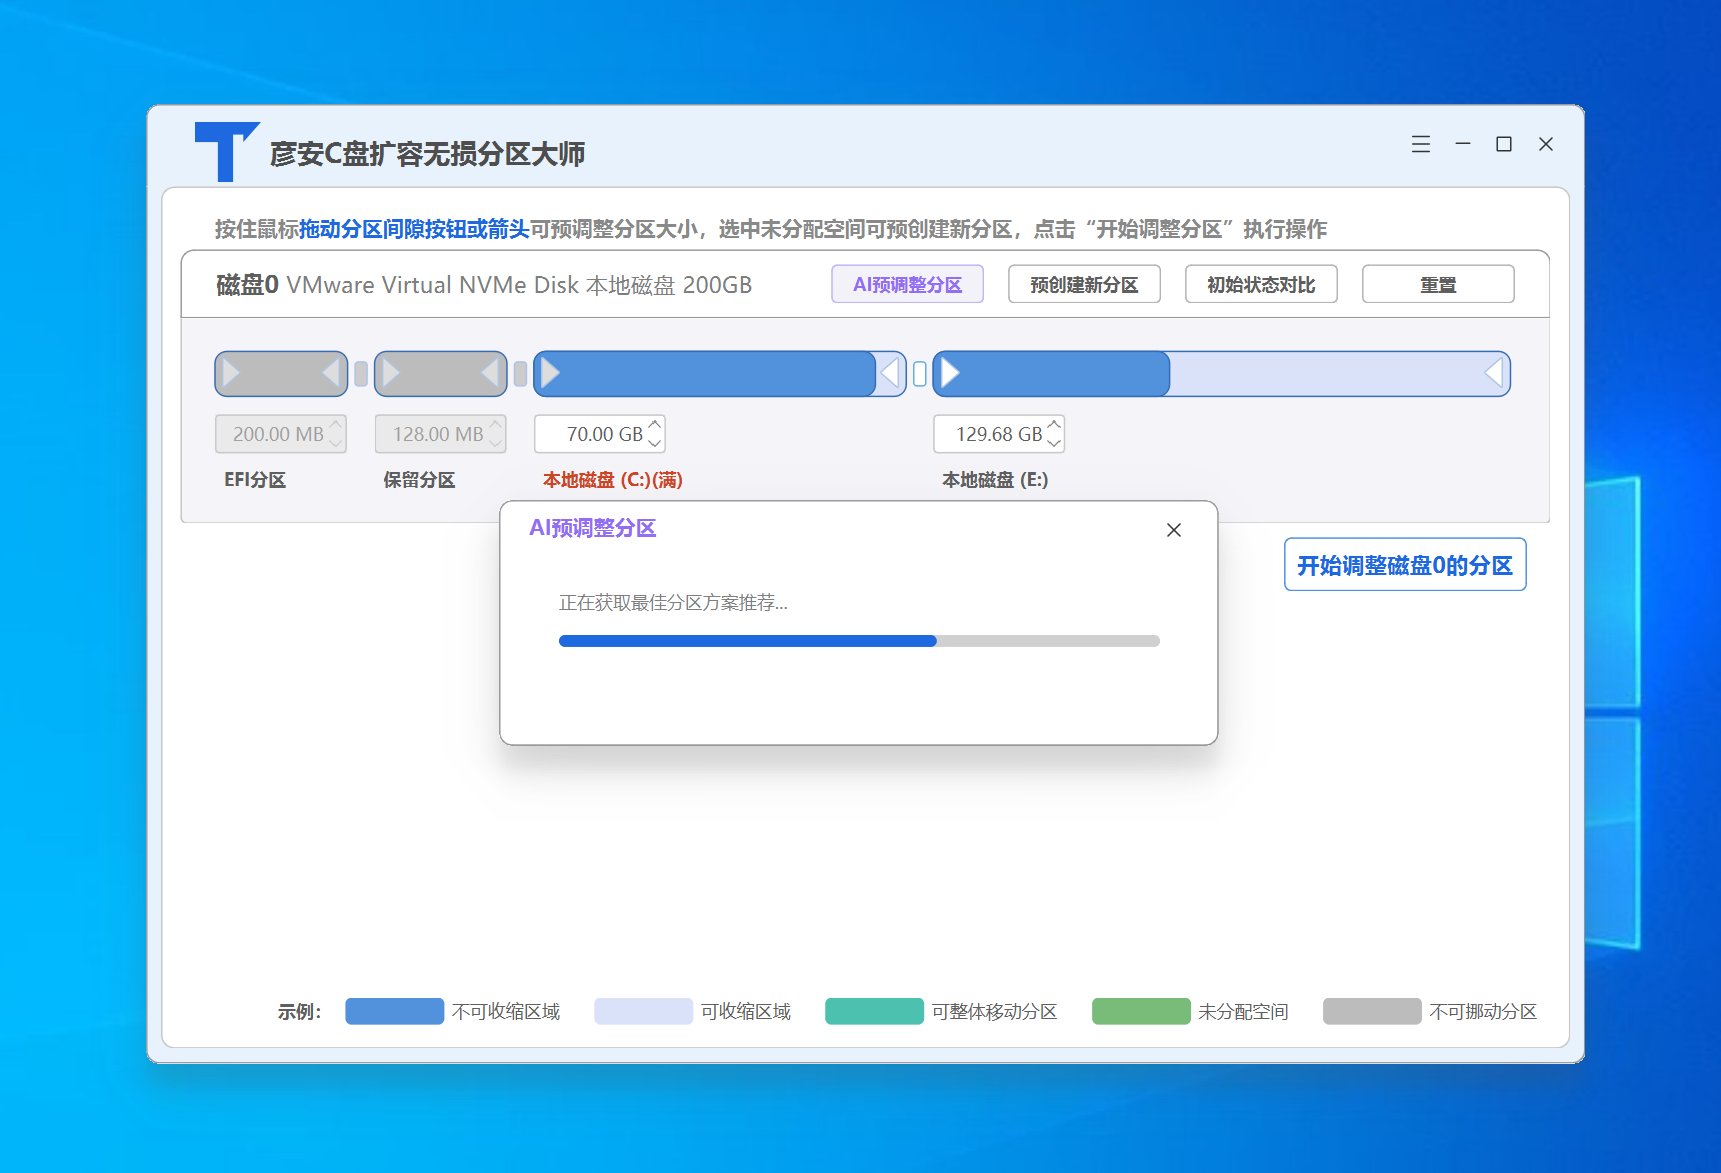The image size is (1721, 1173).
Task: Decrease E: partition size with down stepper
Action: tap(1054, 443)
